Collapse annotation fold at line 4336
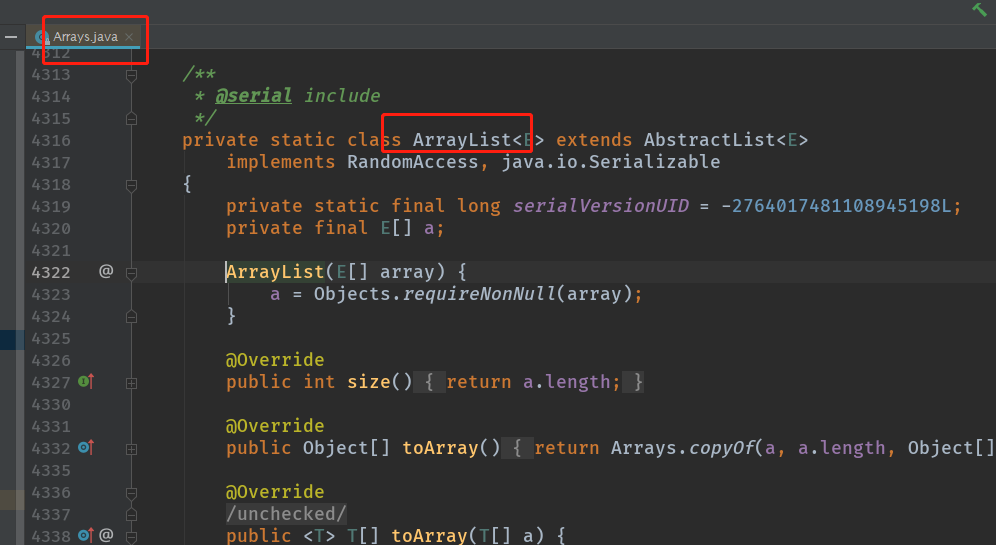 pos(131,493)
